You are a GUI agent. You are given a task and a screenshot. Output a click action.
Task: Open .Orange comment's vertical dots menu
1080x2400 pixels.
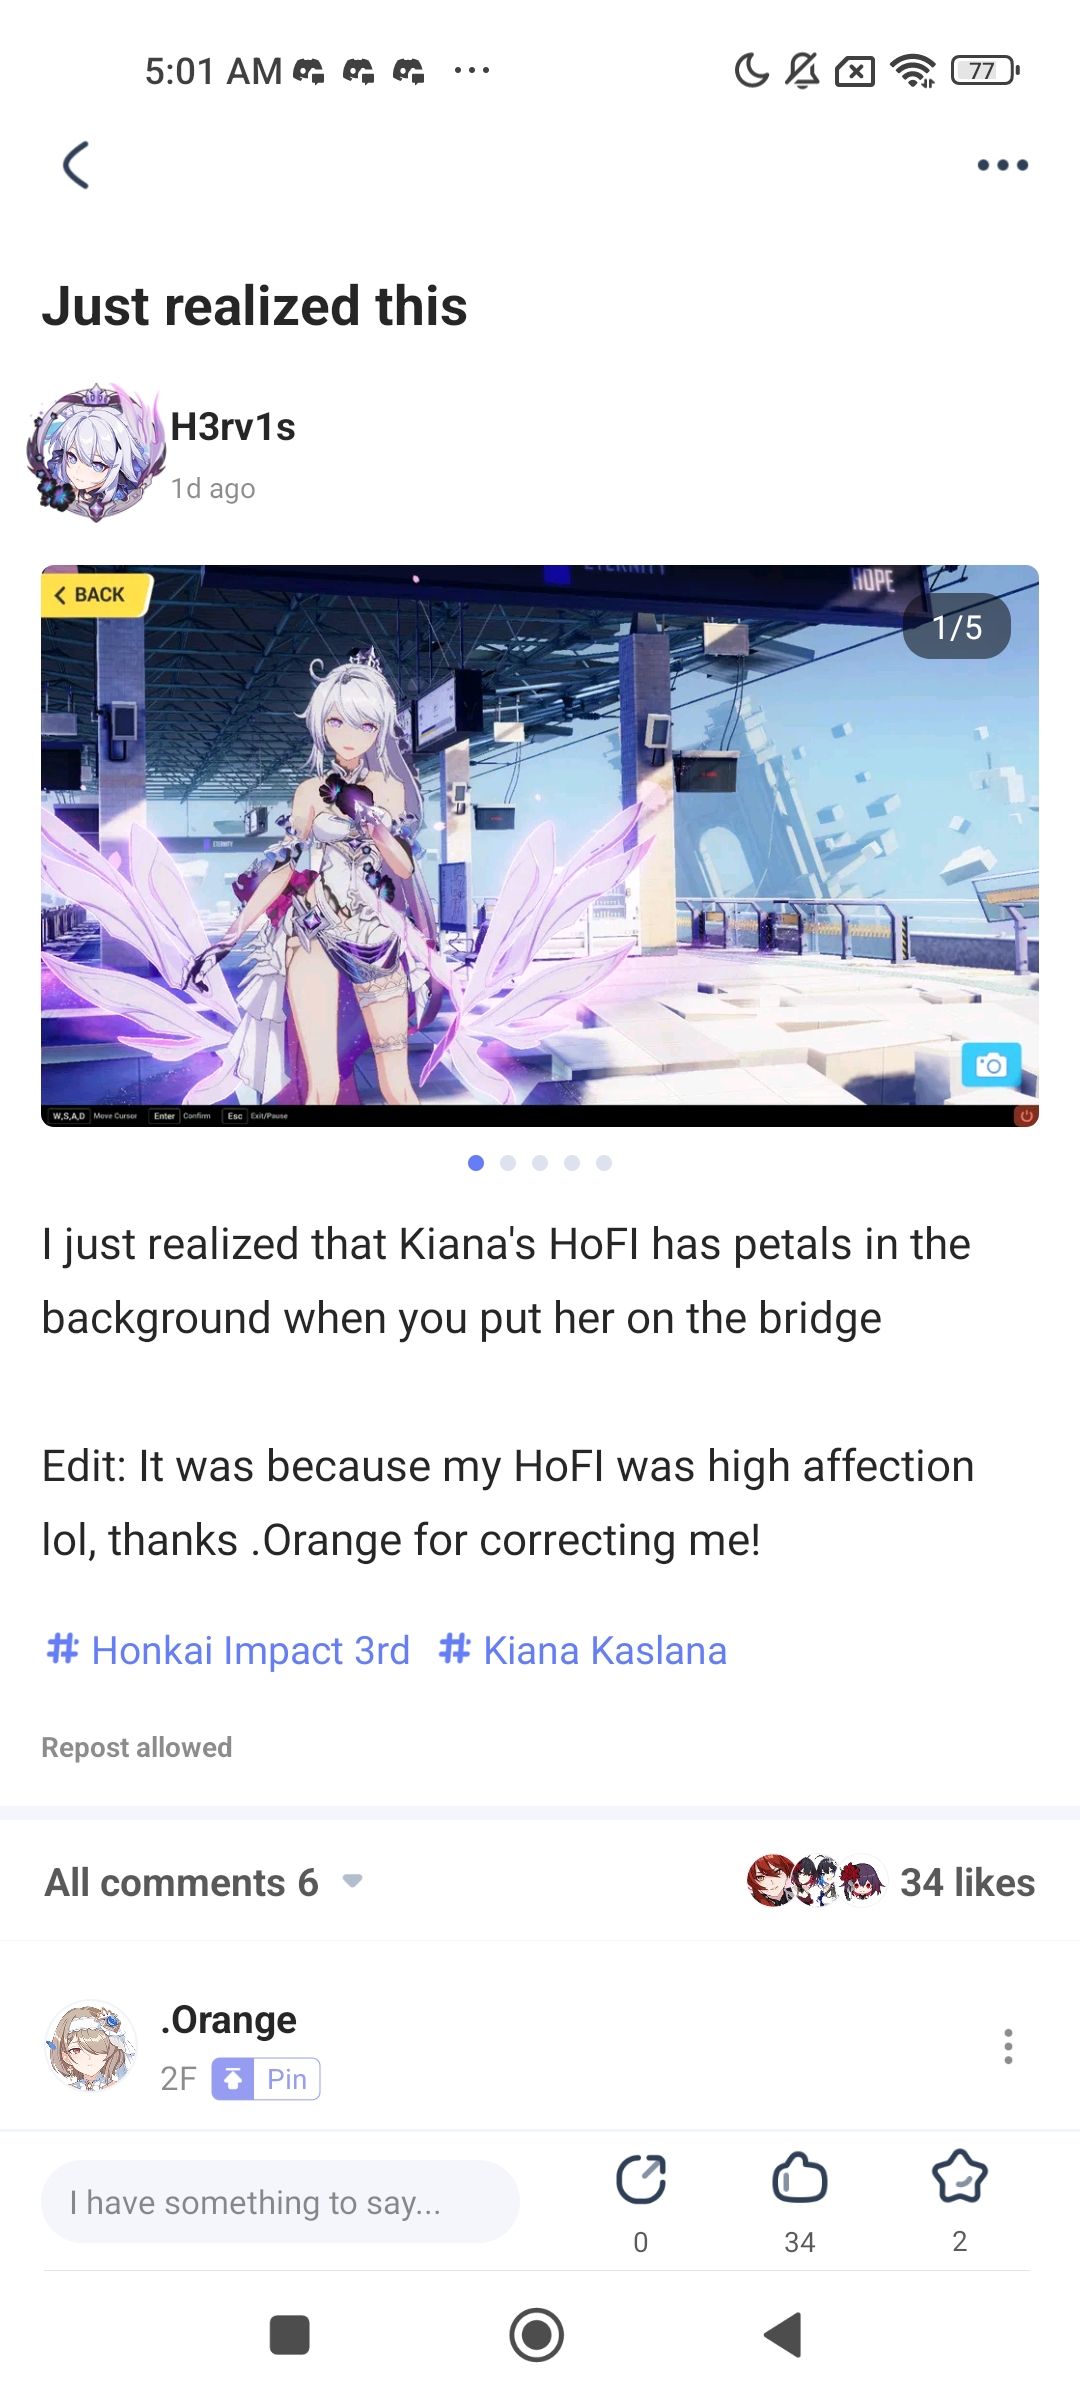tap(1008, 2046)
